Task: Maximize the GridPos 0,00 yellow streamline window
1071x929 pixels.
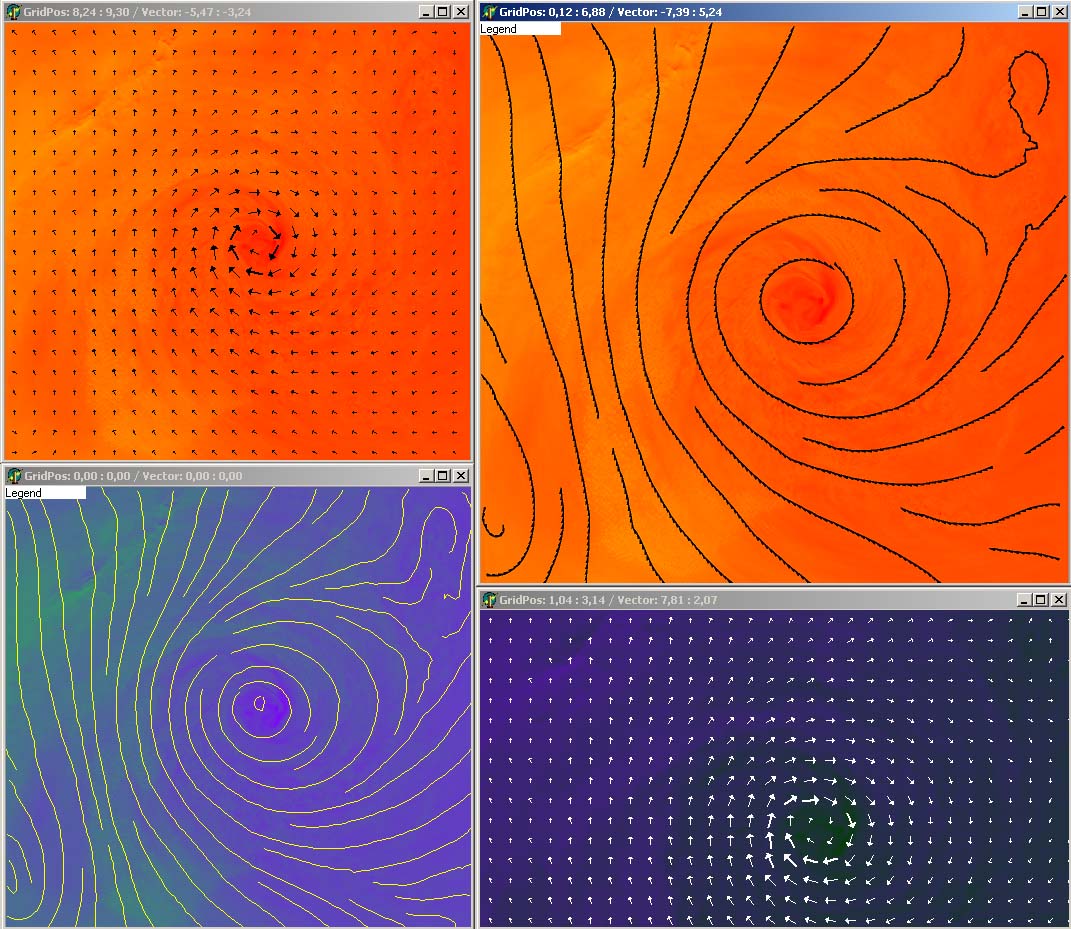Action: click(x=443, y=476)
